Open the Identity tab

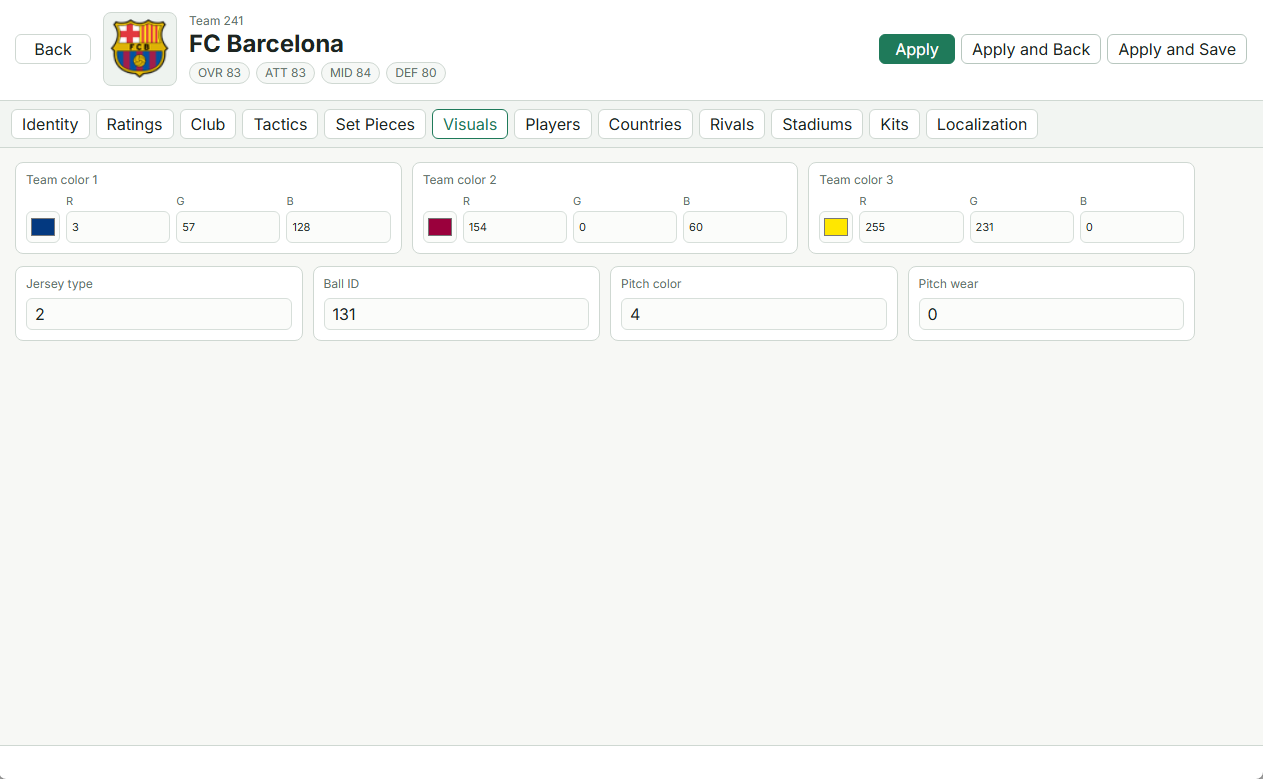point(50,124)
